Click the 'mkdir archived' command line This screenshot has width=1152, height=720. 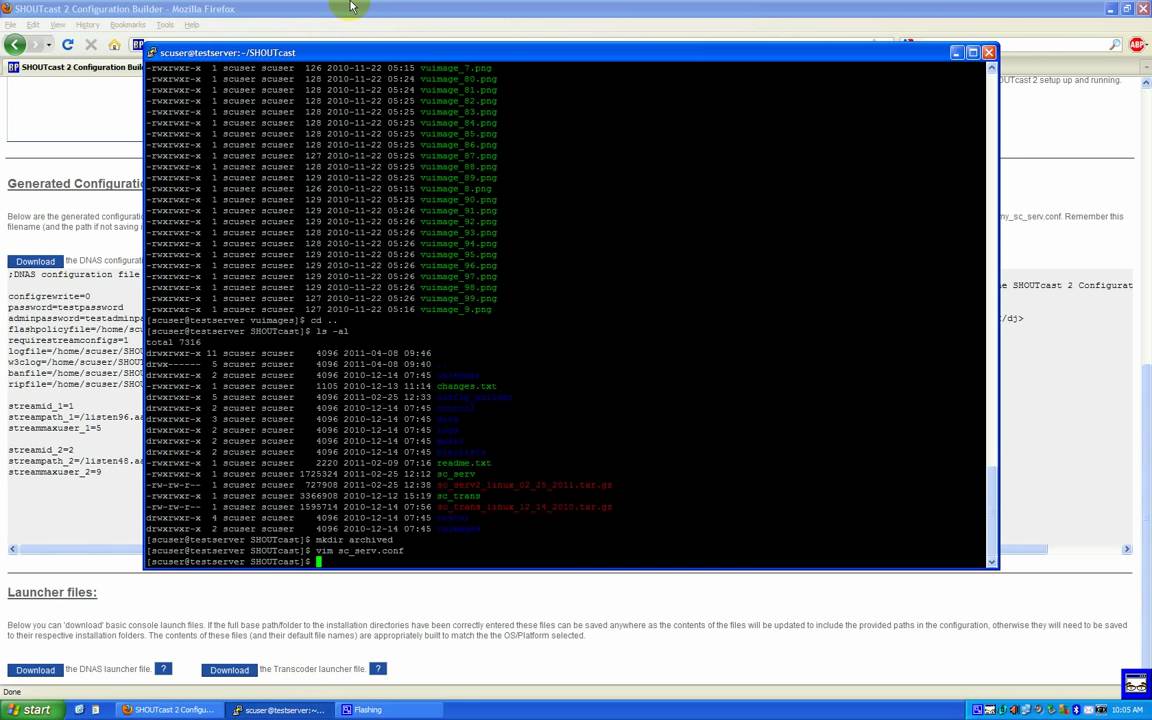point(270,540)
